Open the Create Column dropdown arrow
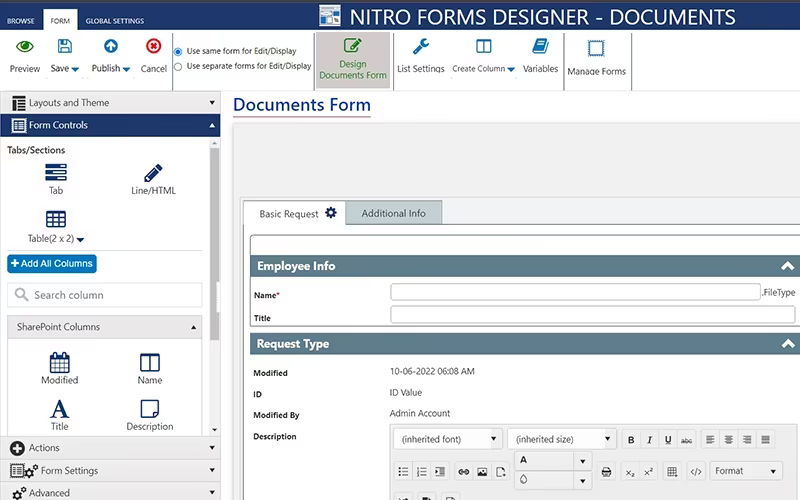 [x=511, y=69]
